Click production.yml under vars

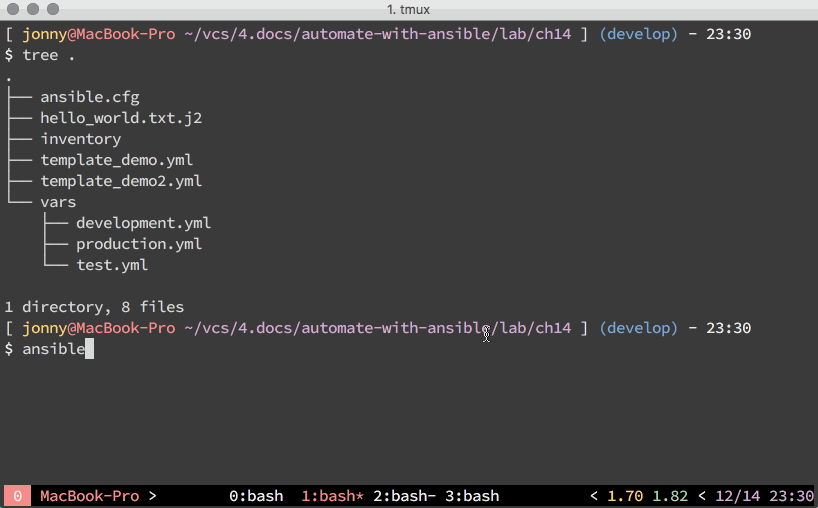point(139,244)
